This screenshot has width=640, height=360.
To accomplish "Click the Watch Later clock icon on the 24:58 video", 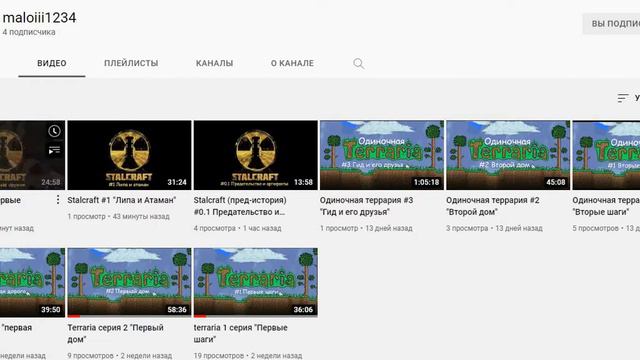I will tap(54, 131).
